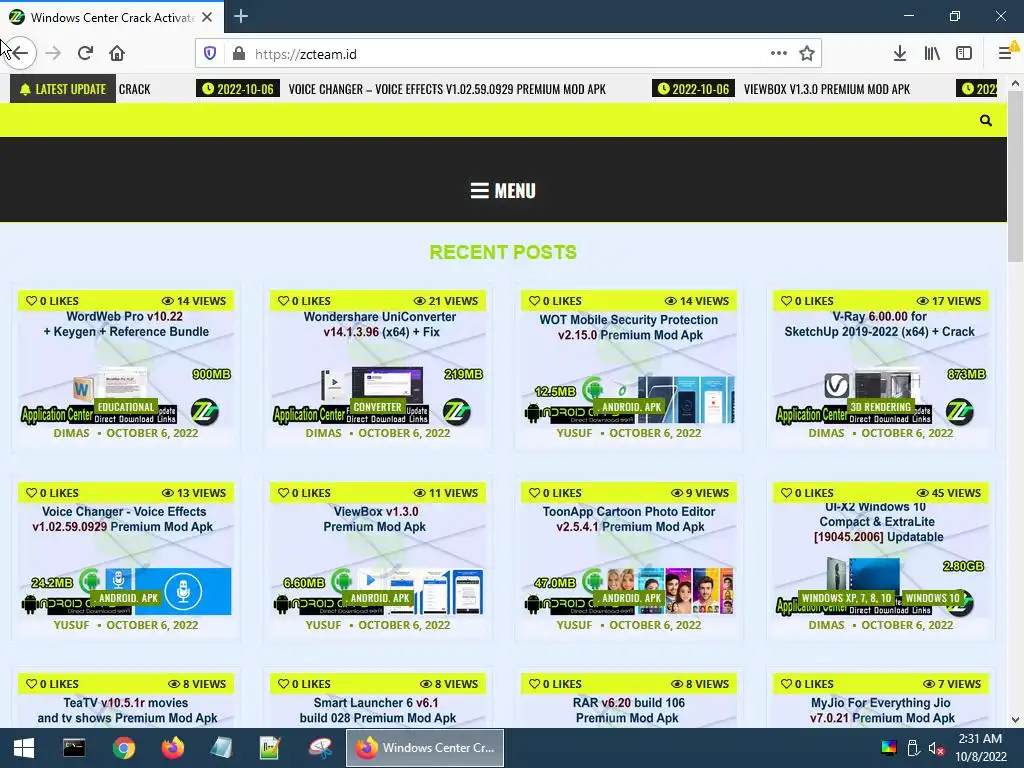Image resolution: width=1024 pixels, height=768 pixels.
Task: Click the muted volume tray icon
Action: (936, 748)
